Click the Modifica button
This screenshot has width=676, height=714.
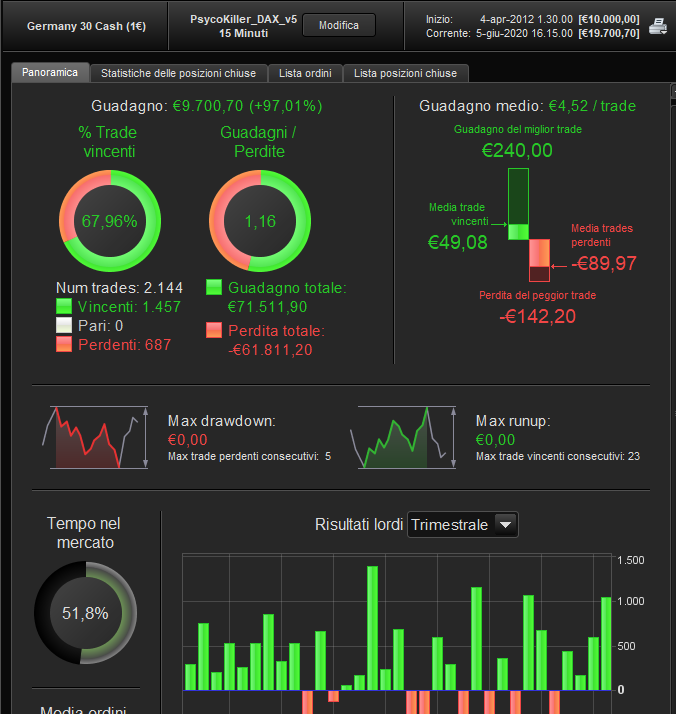coord(339,25)
